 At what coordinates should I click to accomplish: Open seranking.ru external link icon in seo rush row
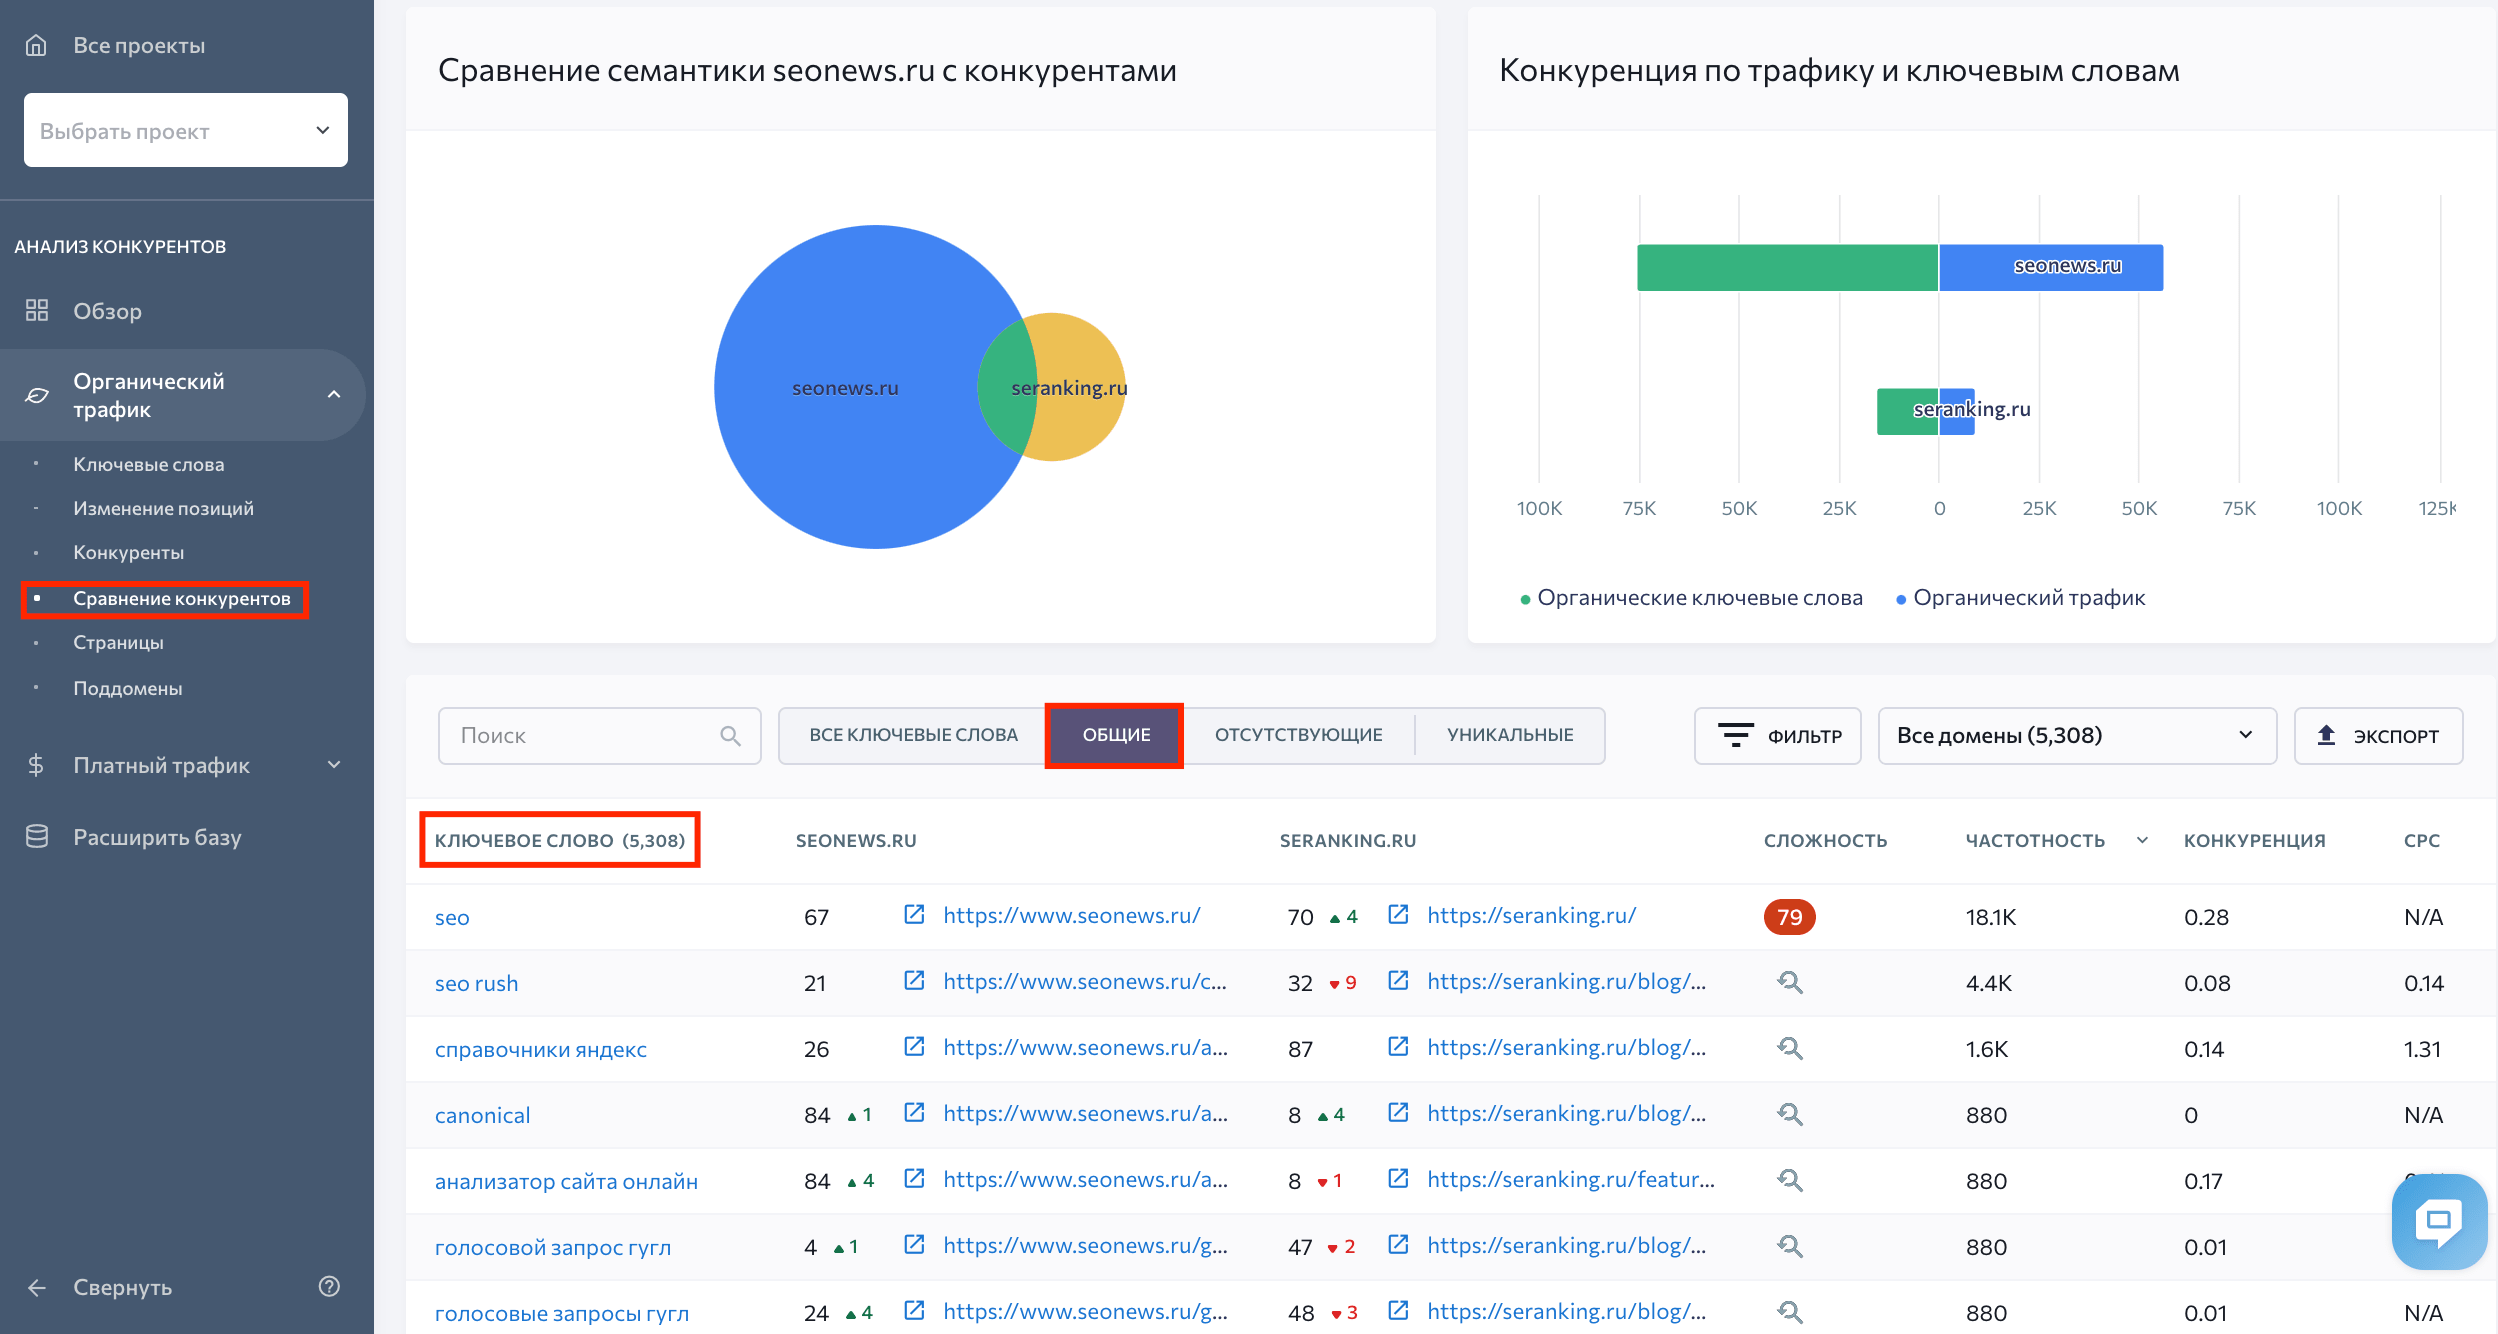tap(1398, 980)
